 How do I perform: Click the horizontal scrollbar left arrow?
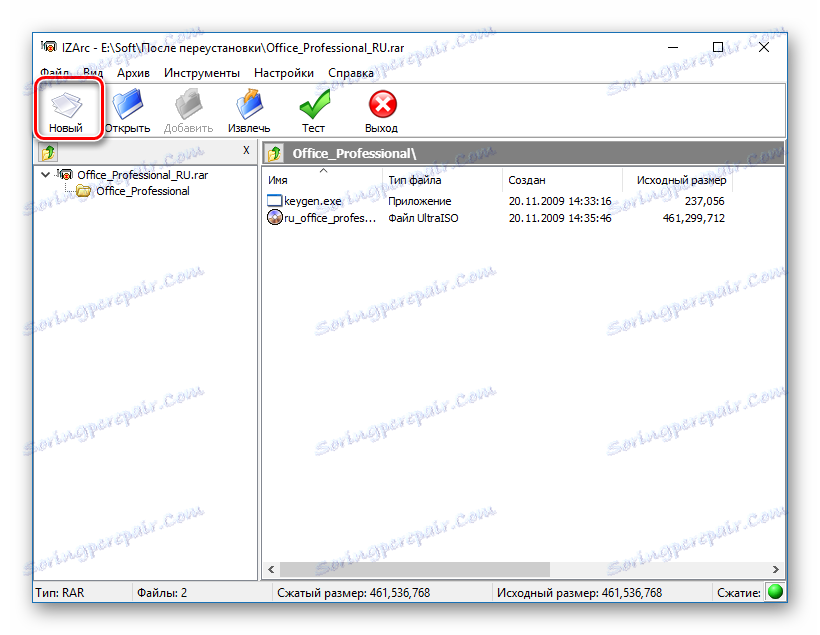pyautogui.click(x=271, y=569)
